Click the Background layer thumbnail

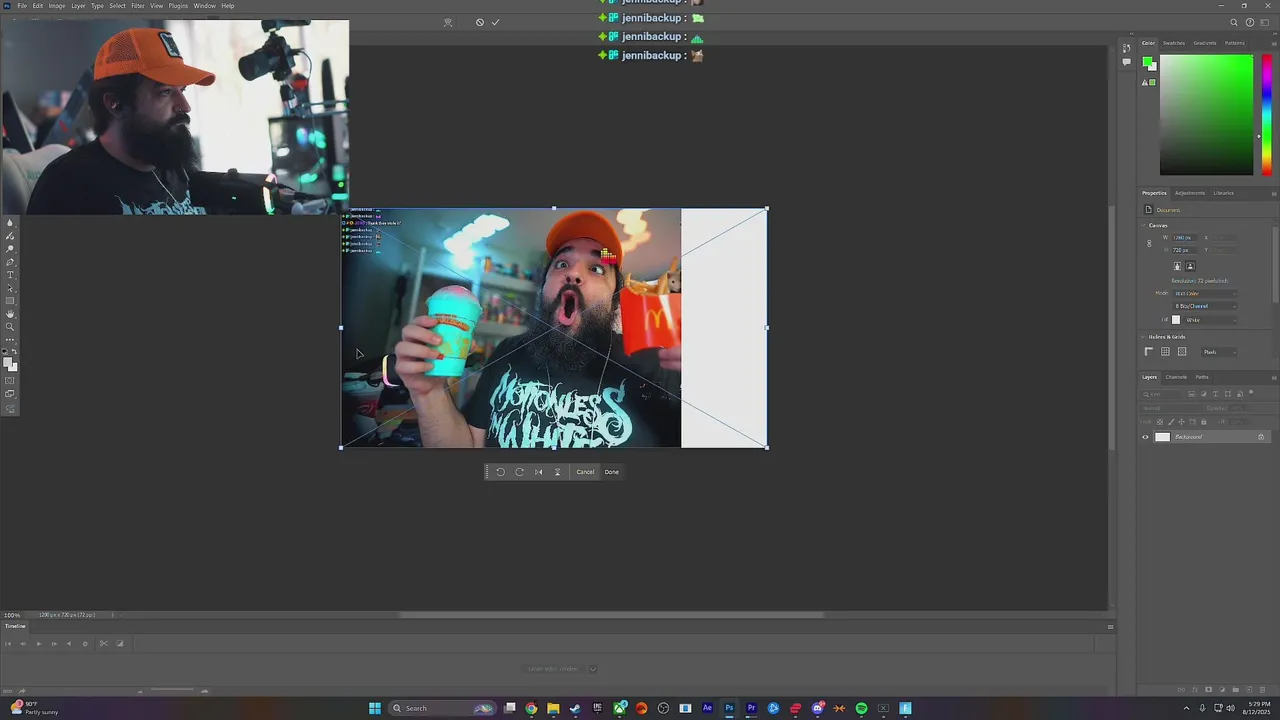click(1162, 437)
